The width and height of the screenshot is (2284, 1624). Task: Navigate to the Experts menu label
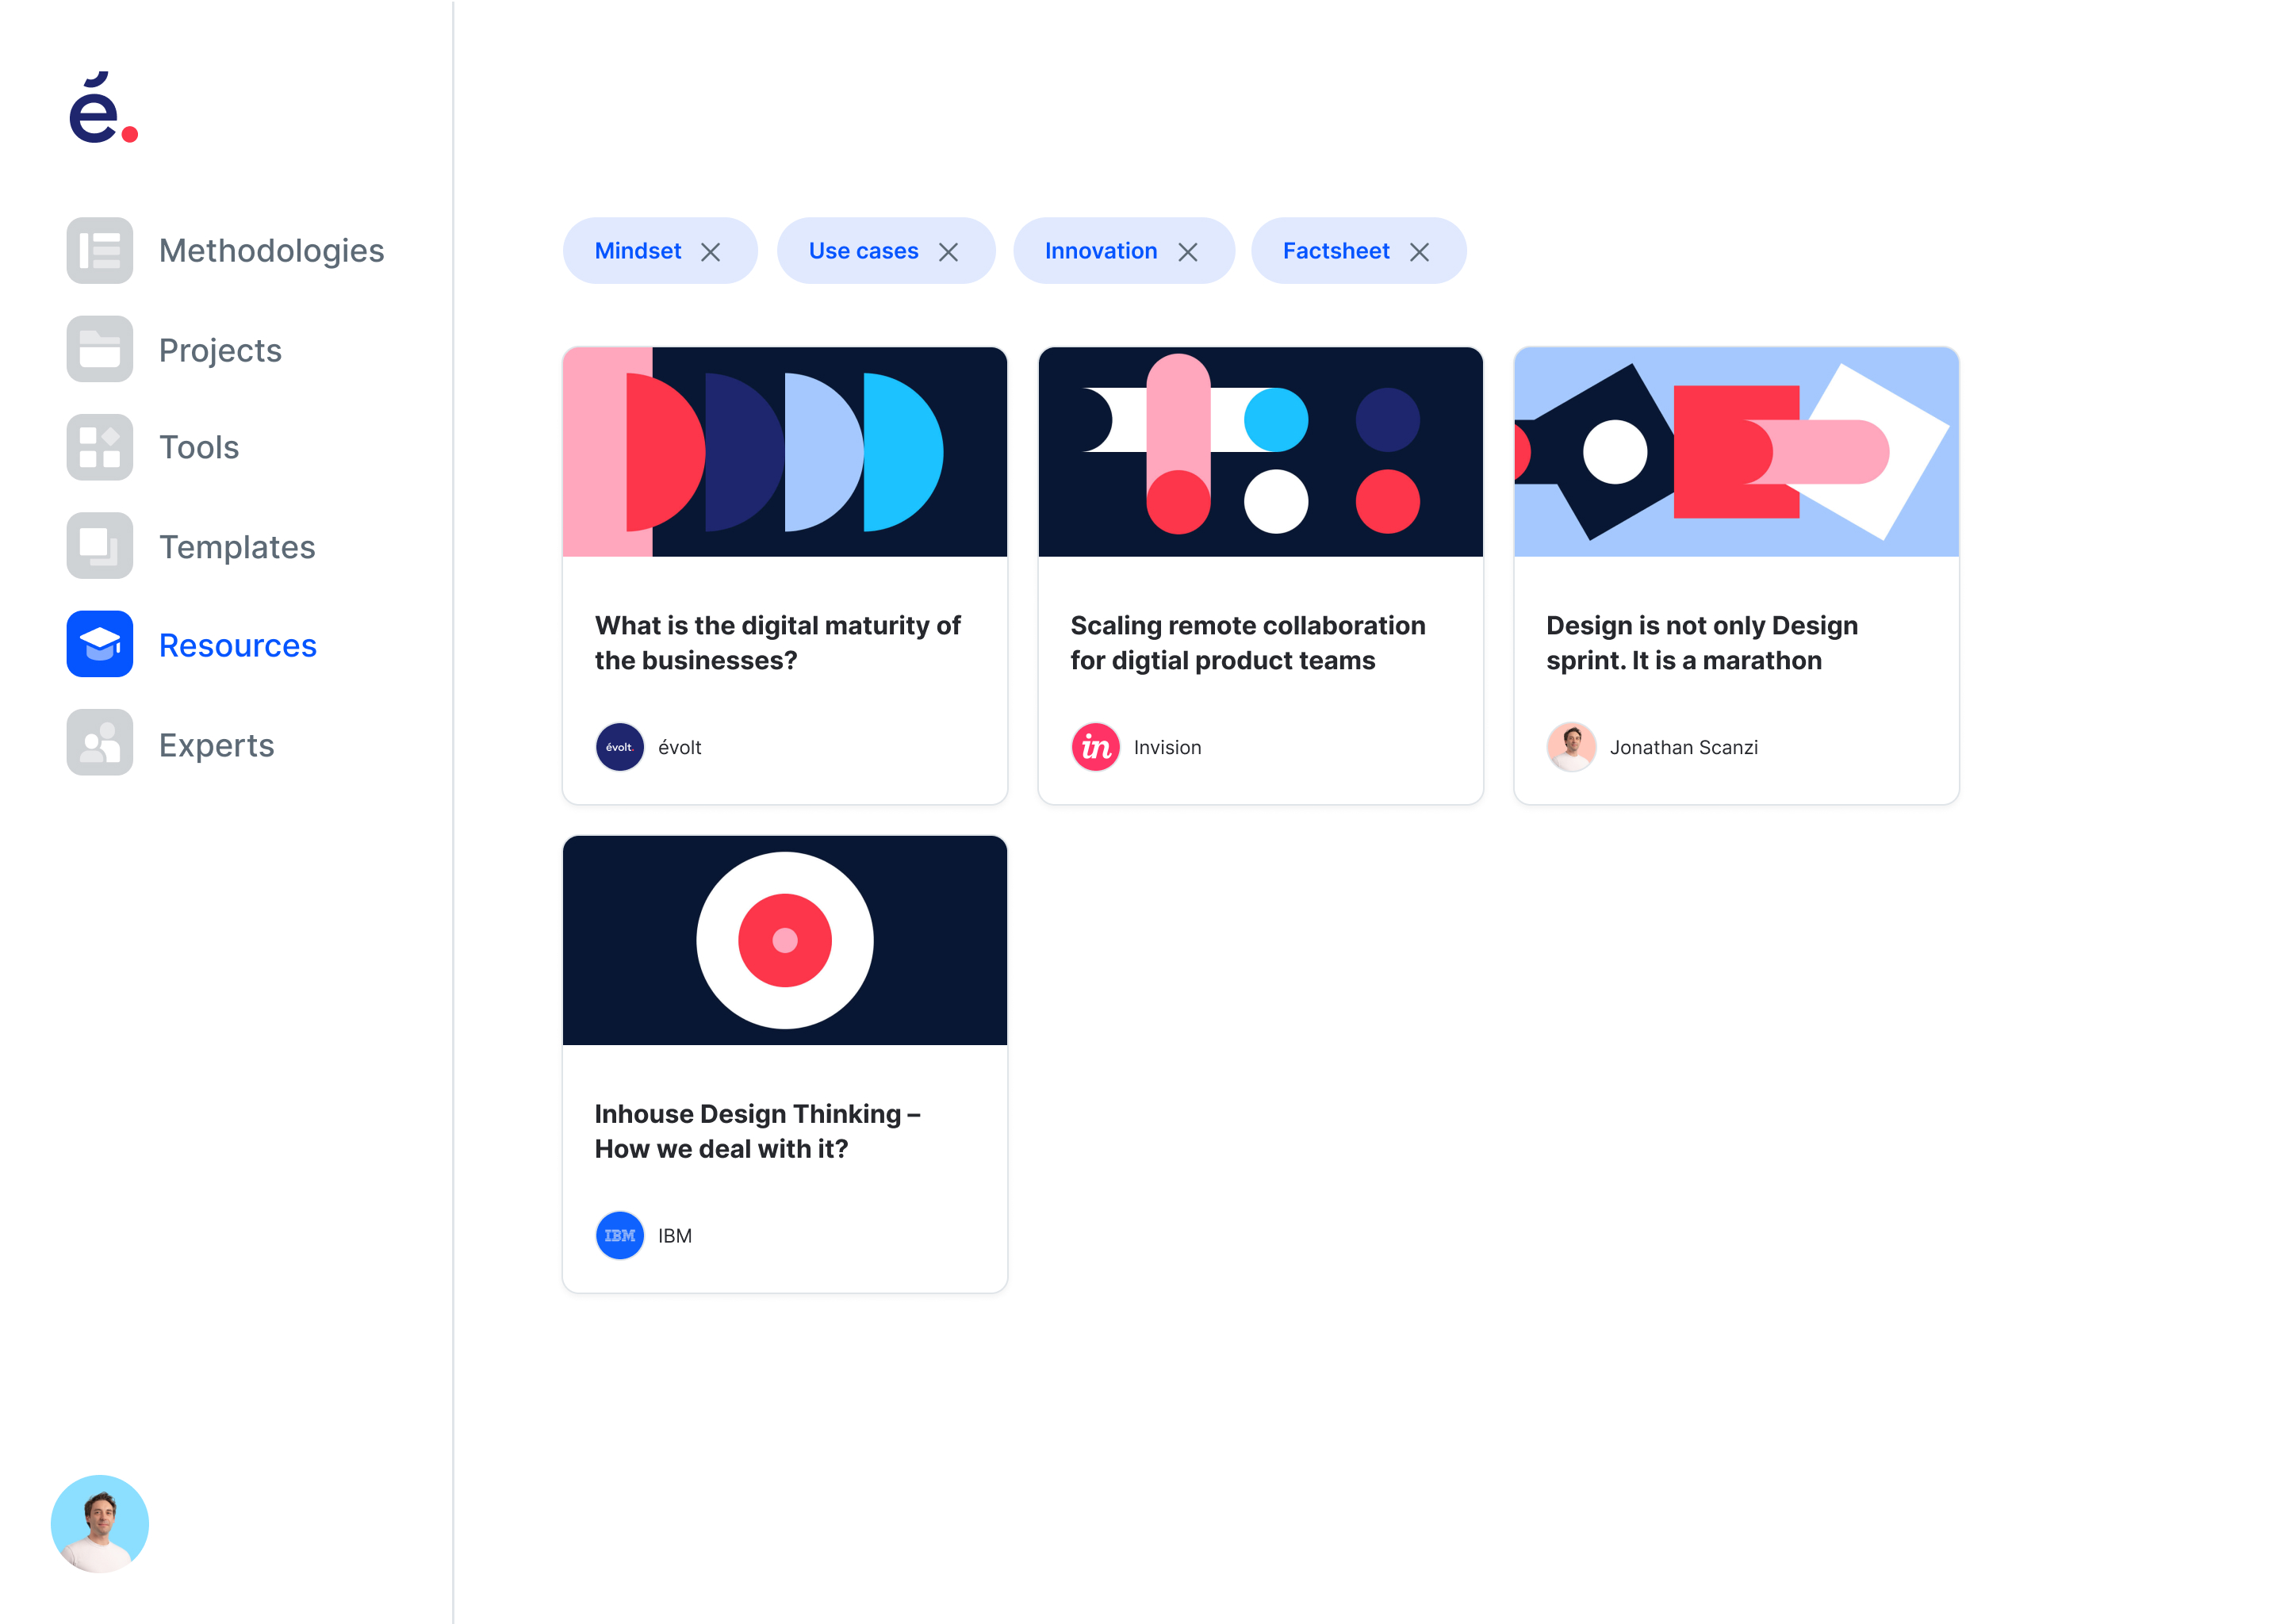216,745
